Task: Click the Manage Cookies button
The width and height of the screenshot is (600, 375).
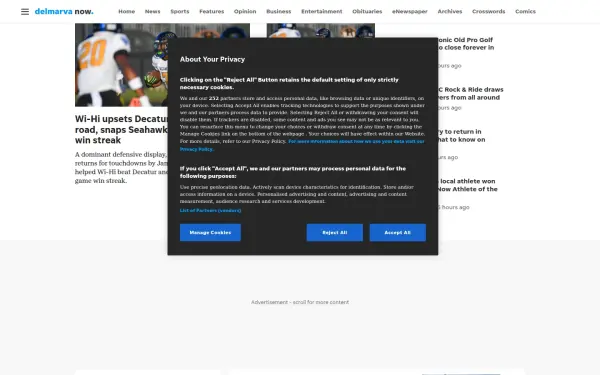Action: pos(210,233)
